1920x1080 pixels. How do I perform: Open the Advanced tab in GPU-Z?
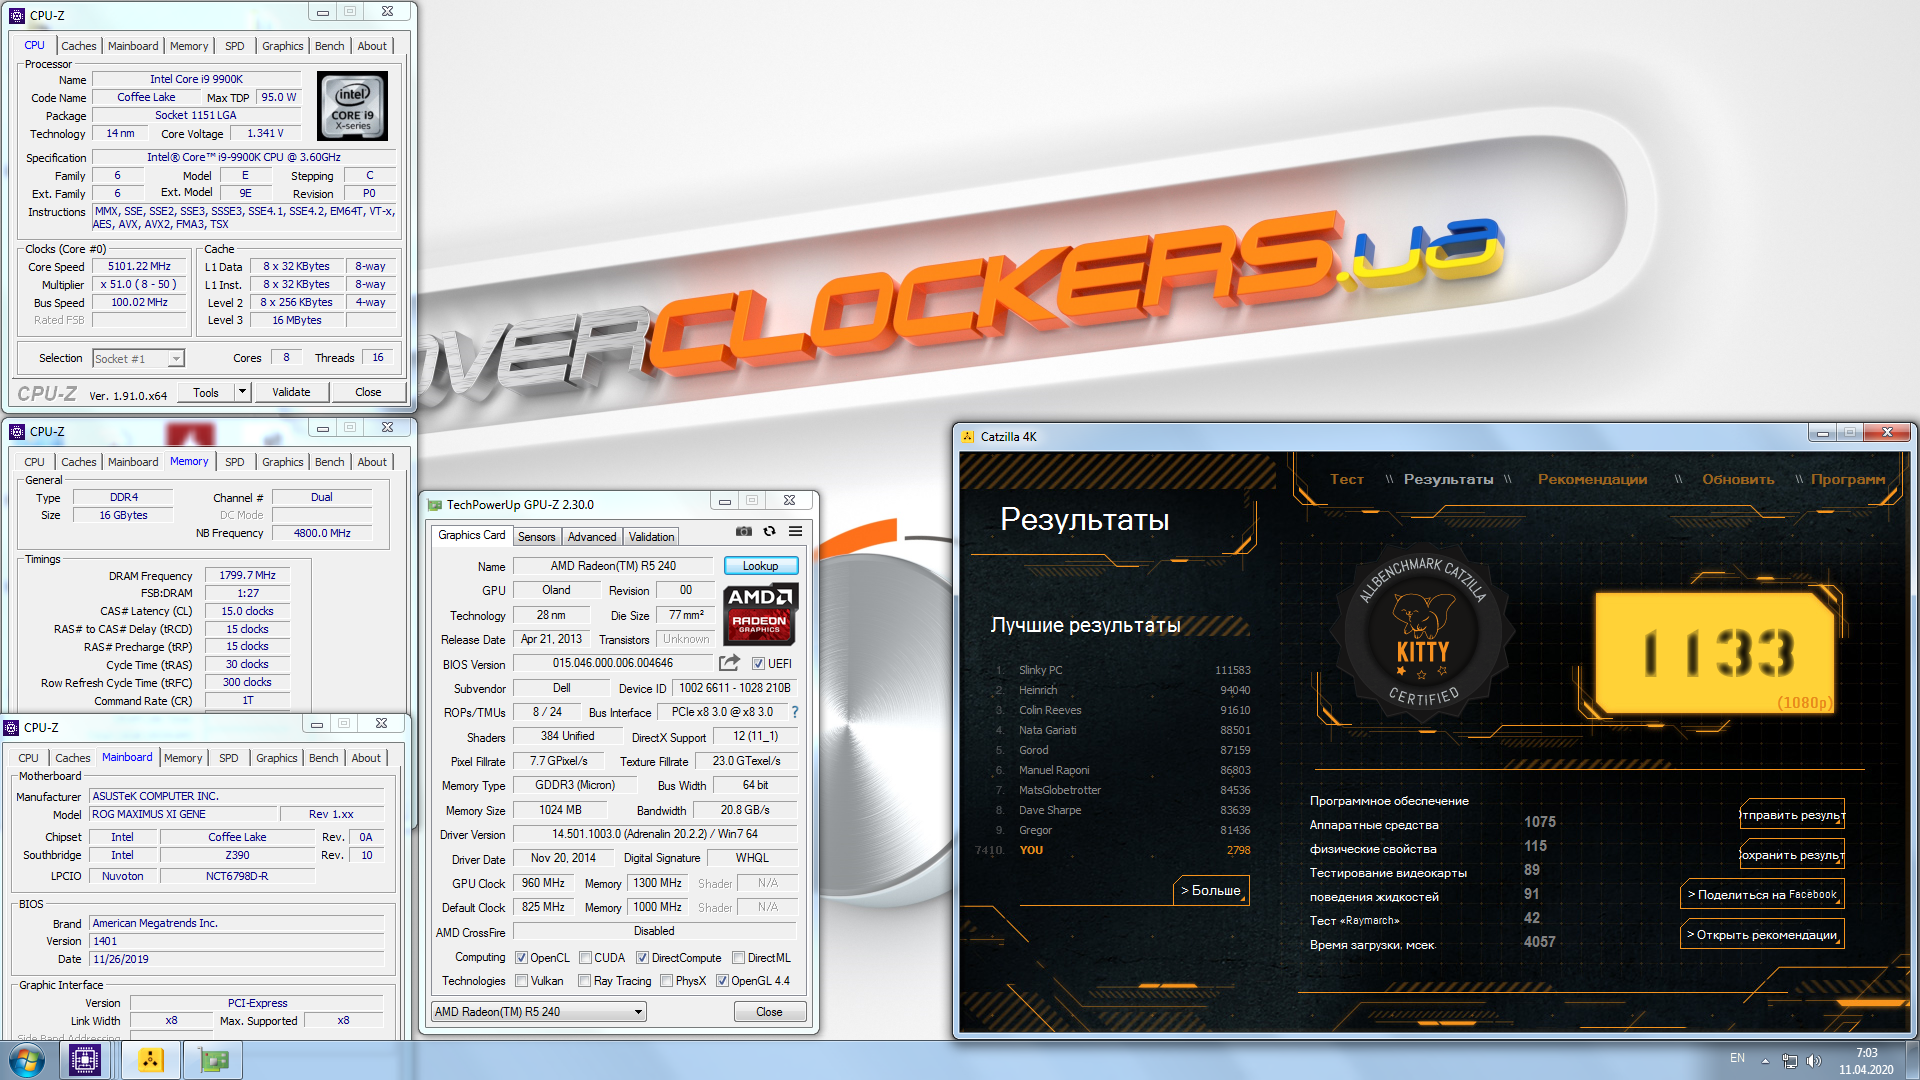(592, 537)
